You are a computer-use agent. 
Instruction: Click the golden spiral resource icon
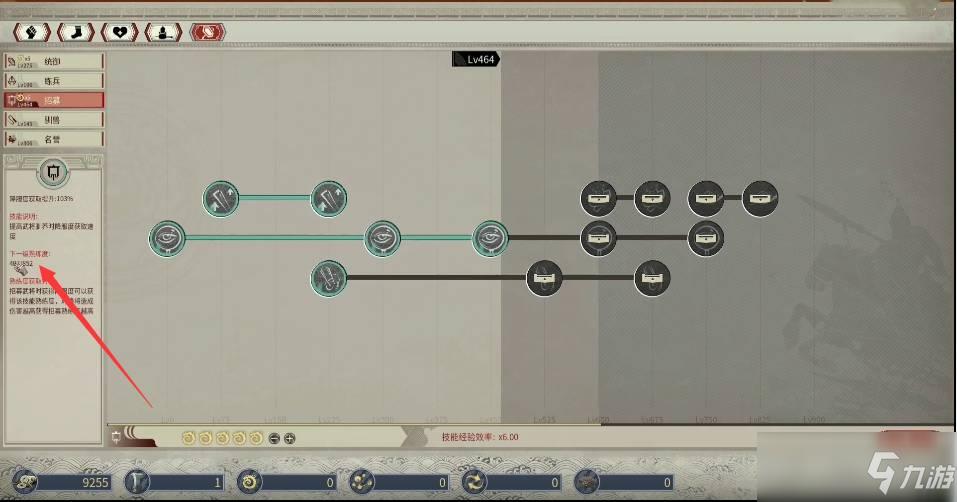click(249, 482)
